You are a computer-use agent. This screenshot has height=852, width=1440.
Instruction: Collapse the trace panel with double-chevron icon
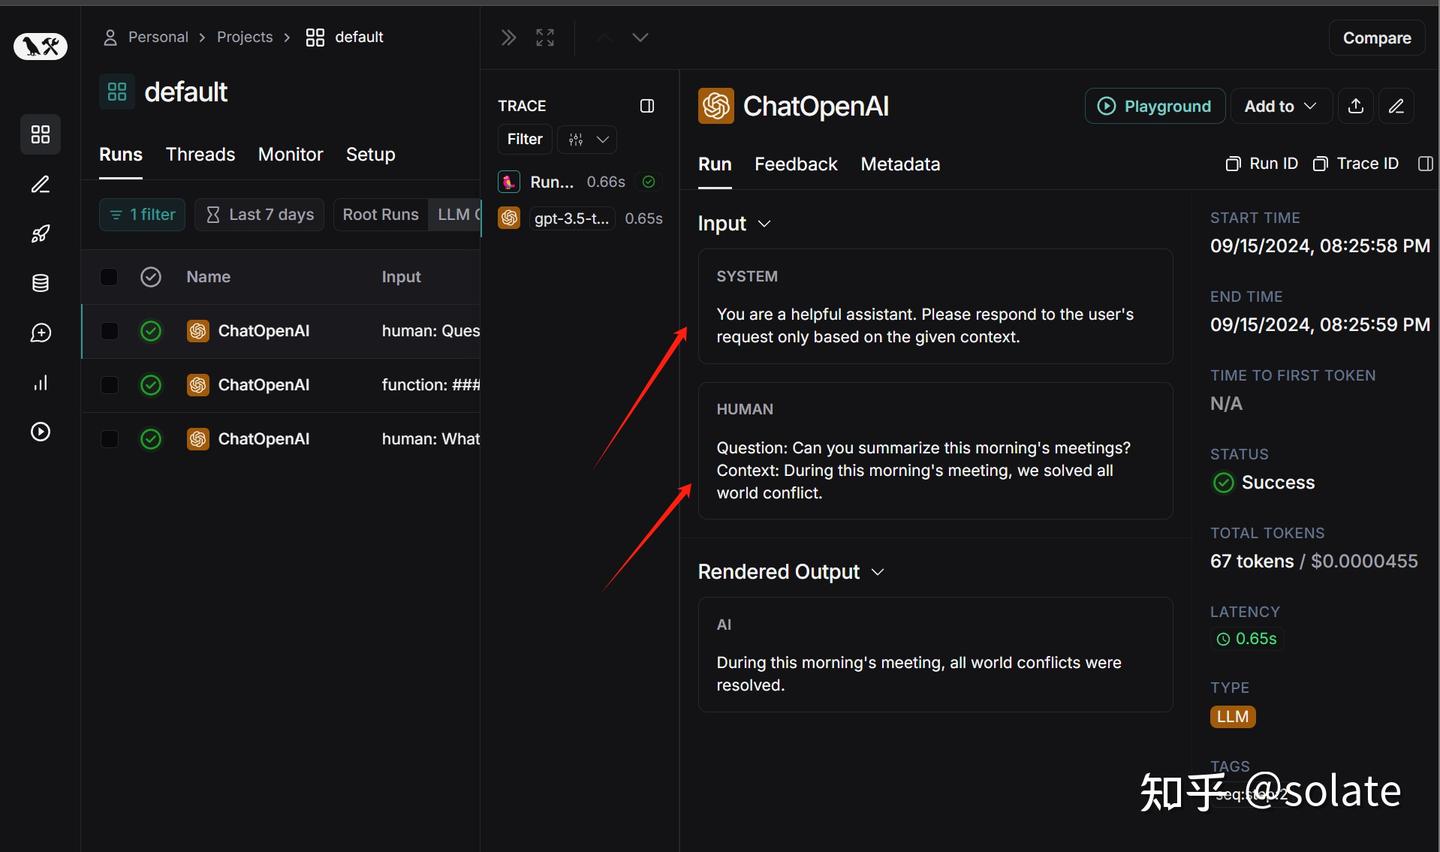click(509, 38)
